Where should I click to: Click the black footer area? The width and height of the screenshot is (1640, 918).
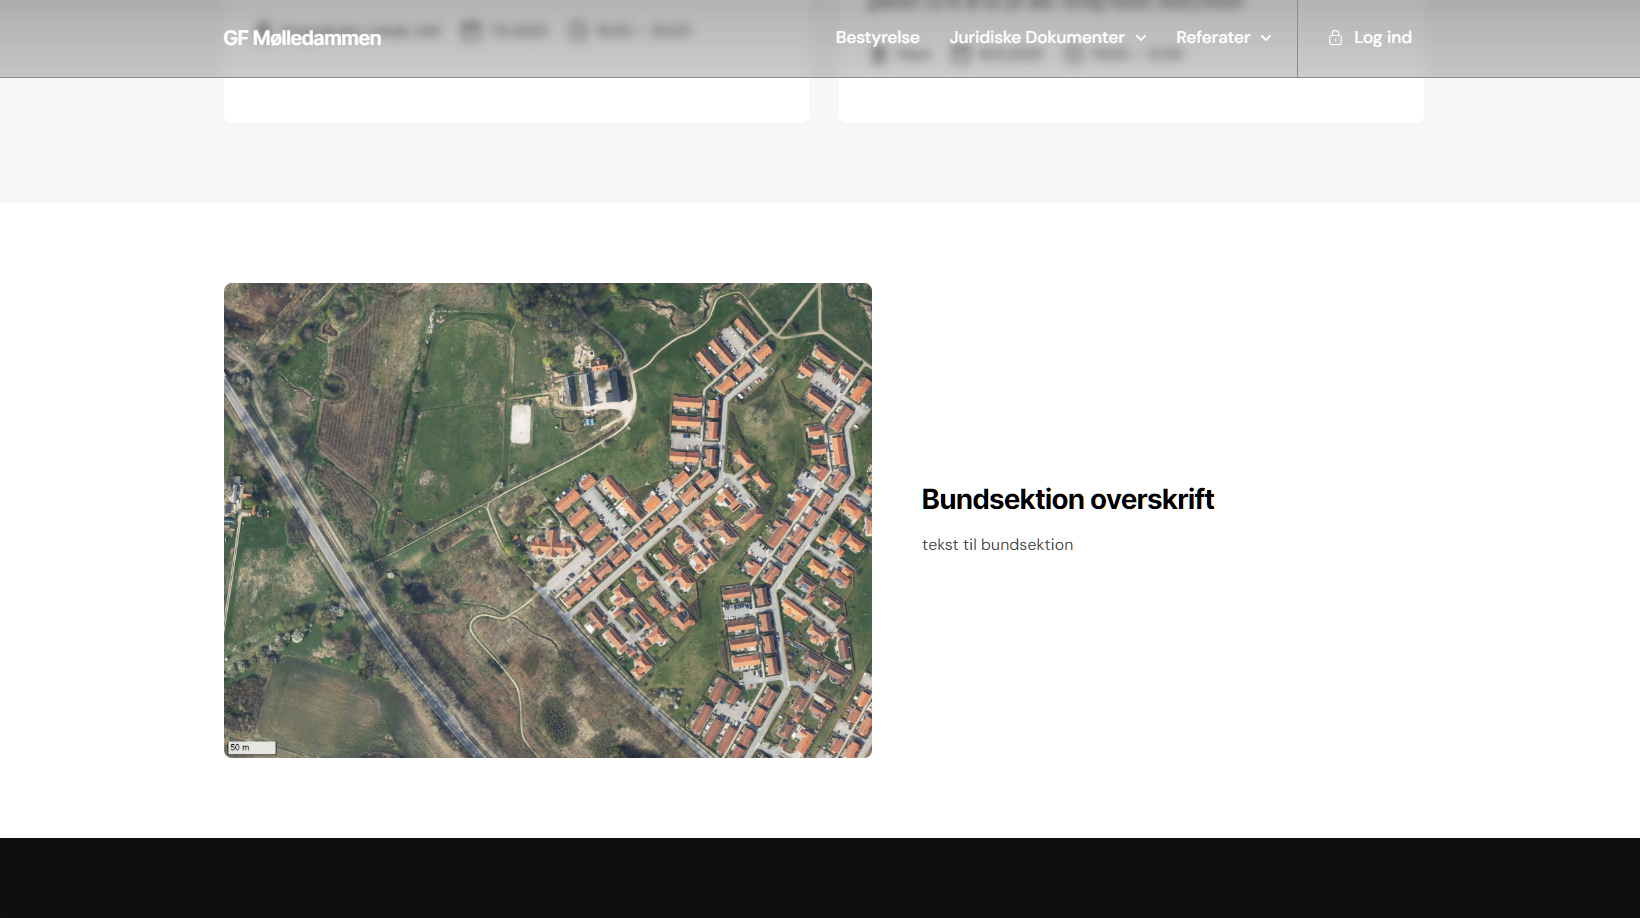pos(820,878)
